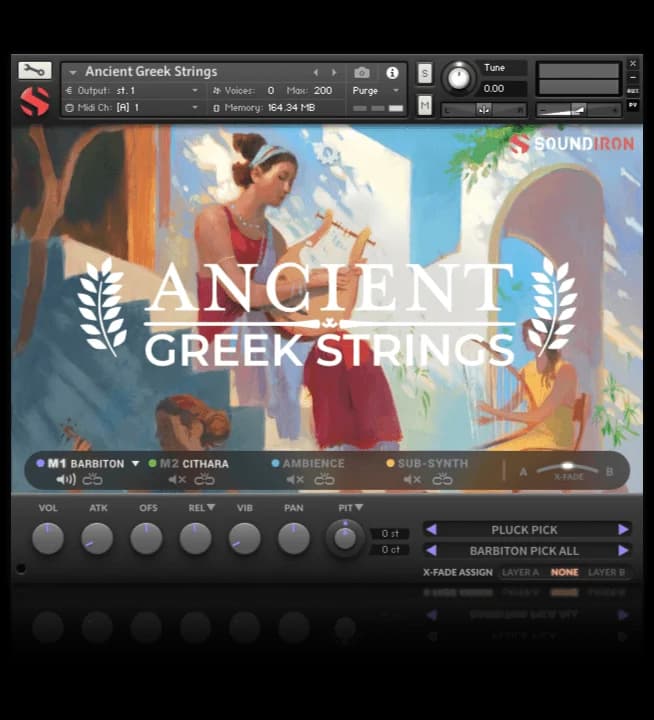The height and width of the screenshot is (720, 654).
Task: Click the OFS knob
Action: [x=146, y=538]
